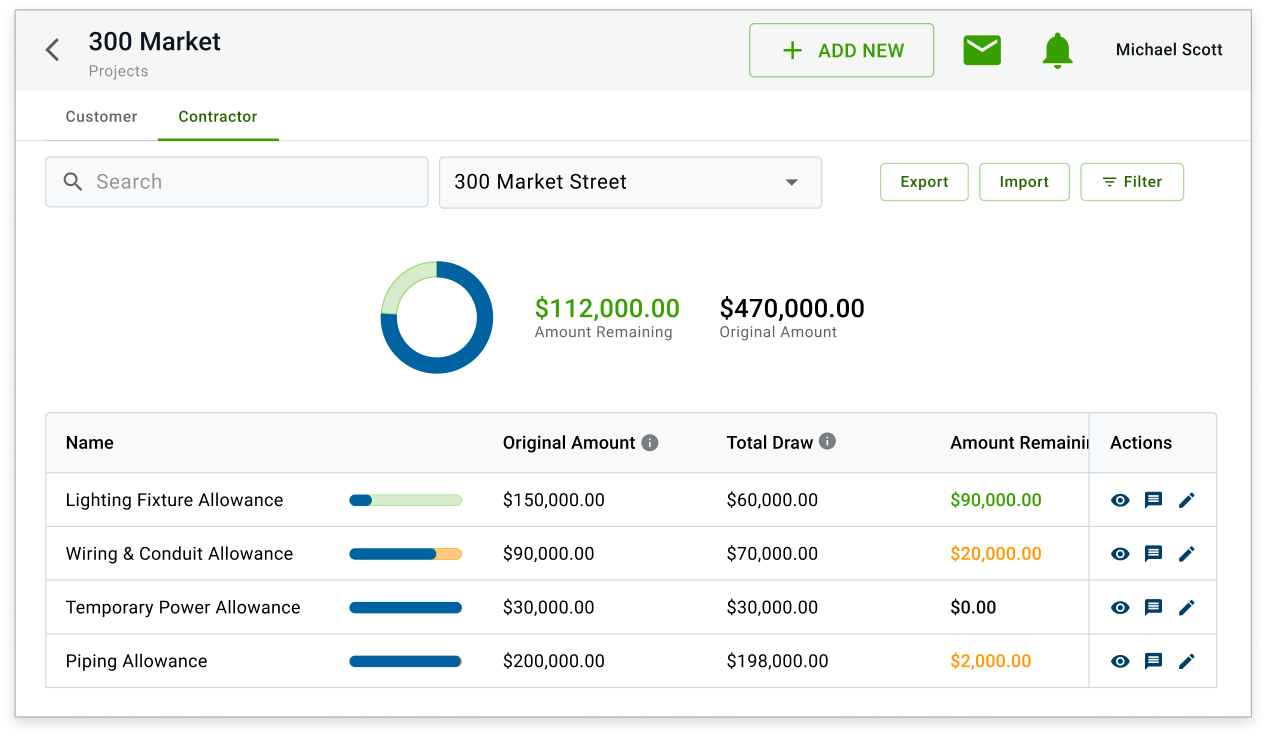Open comments for Lighting Fixture Allowance
1267x738 pixels.
tap(1153, 500)
